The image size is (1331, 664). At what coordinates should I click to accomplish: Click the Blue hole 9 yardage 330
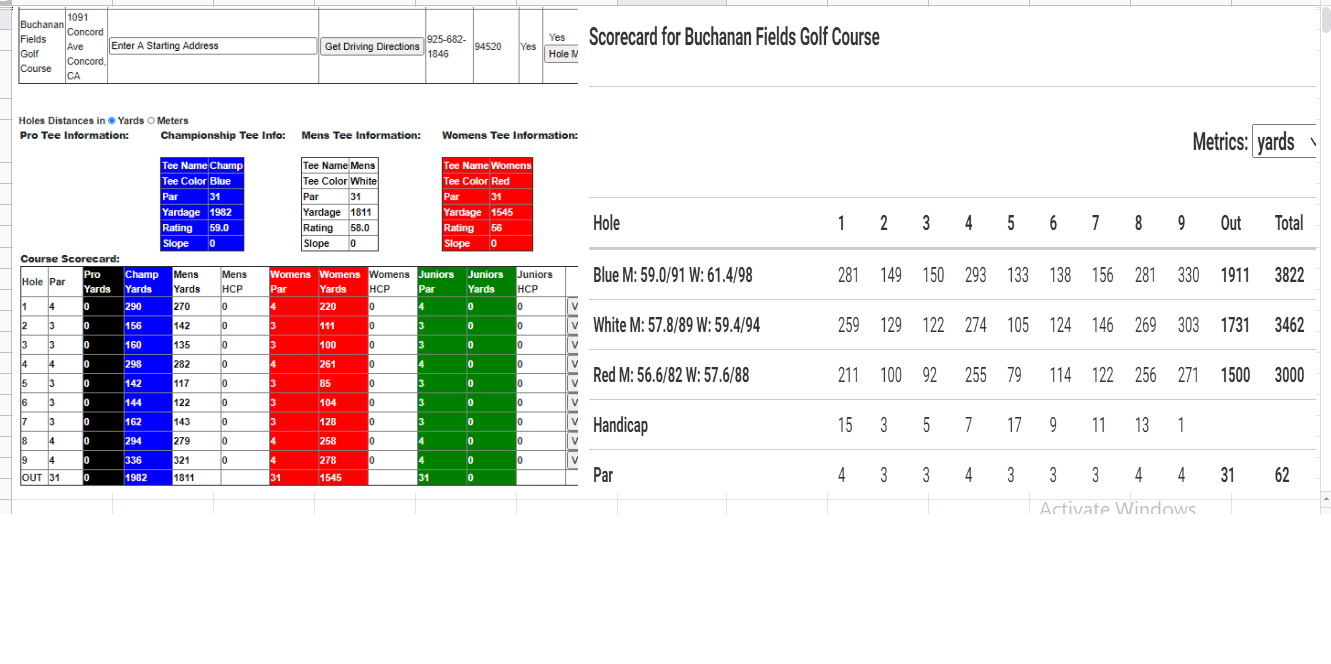point(1188,275)
